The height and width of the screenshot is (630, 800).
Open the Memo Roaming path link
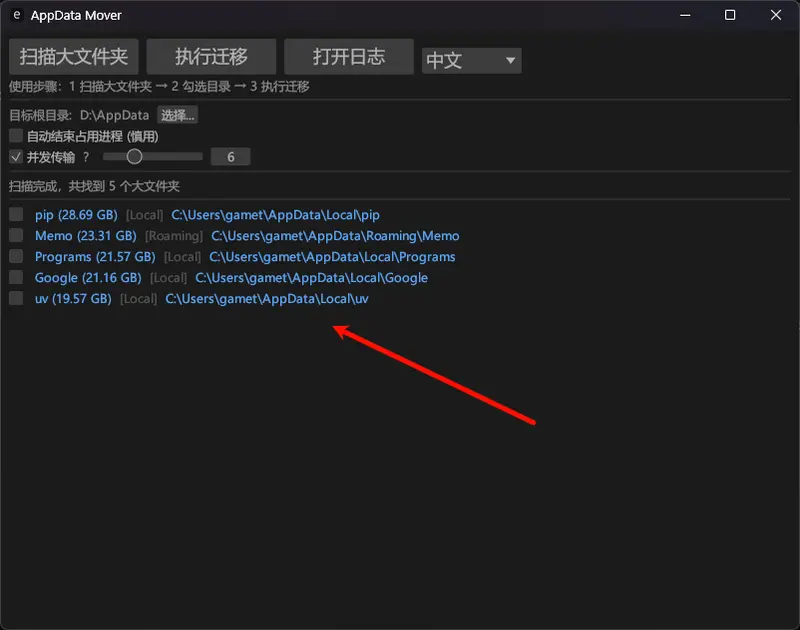click(x=334, y=235)
